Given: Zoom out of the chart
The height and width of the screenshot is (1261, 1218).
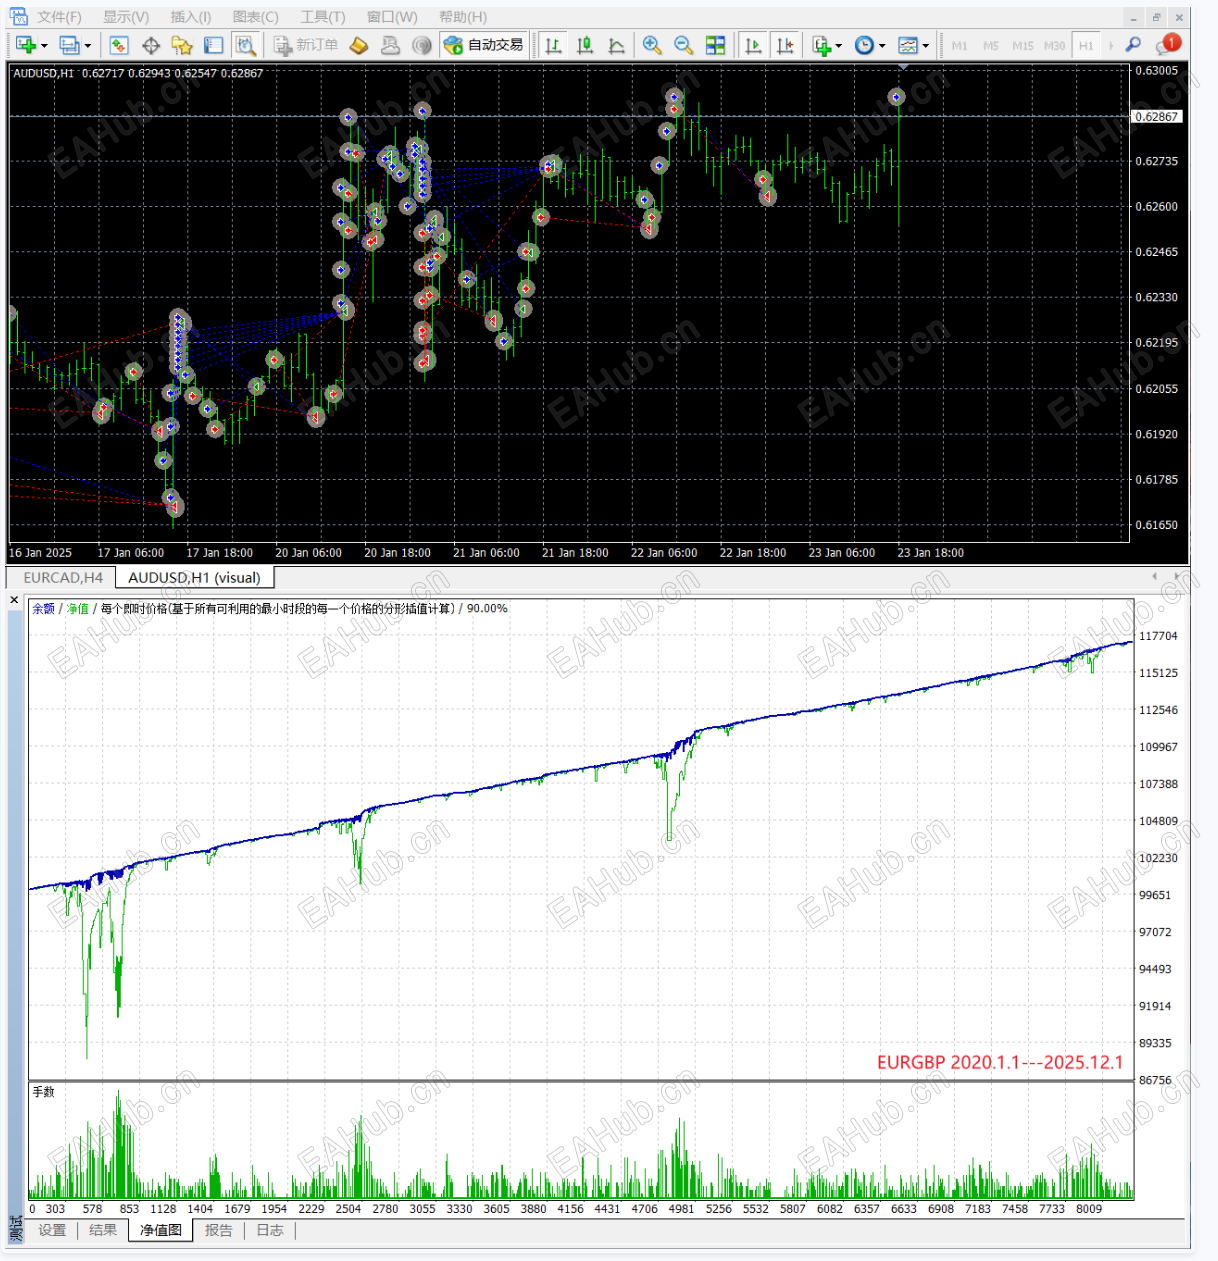Looking at the screenshot, I should tap(684, 45).
